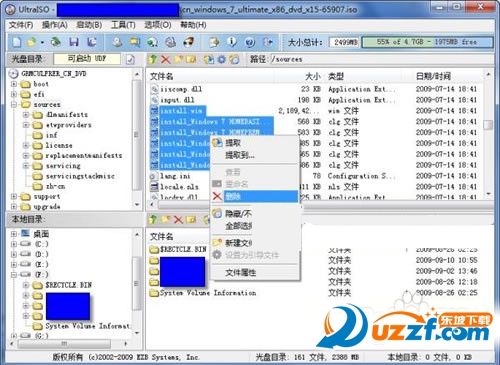500x365 pixels.
Task: Click the red Delete X in local pane toolbar
Action: (178, 219)
